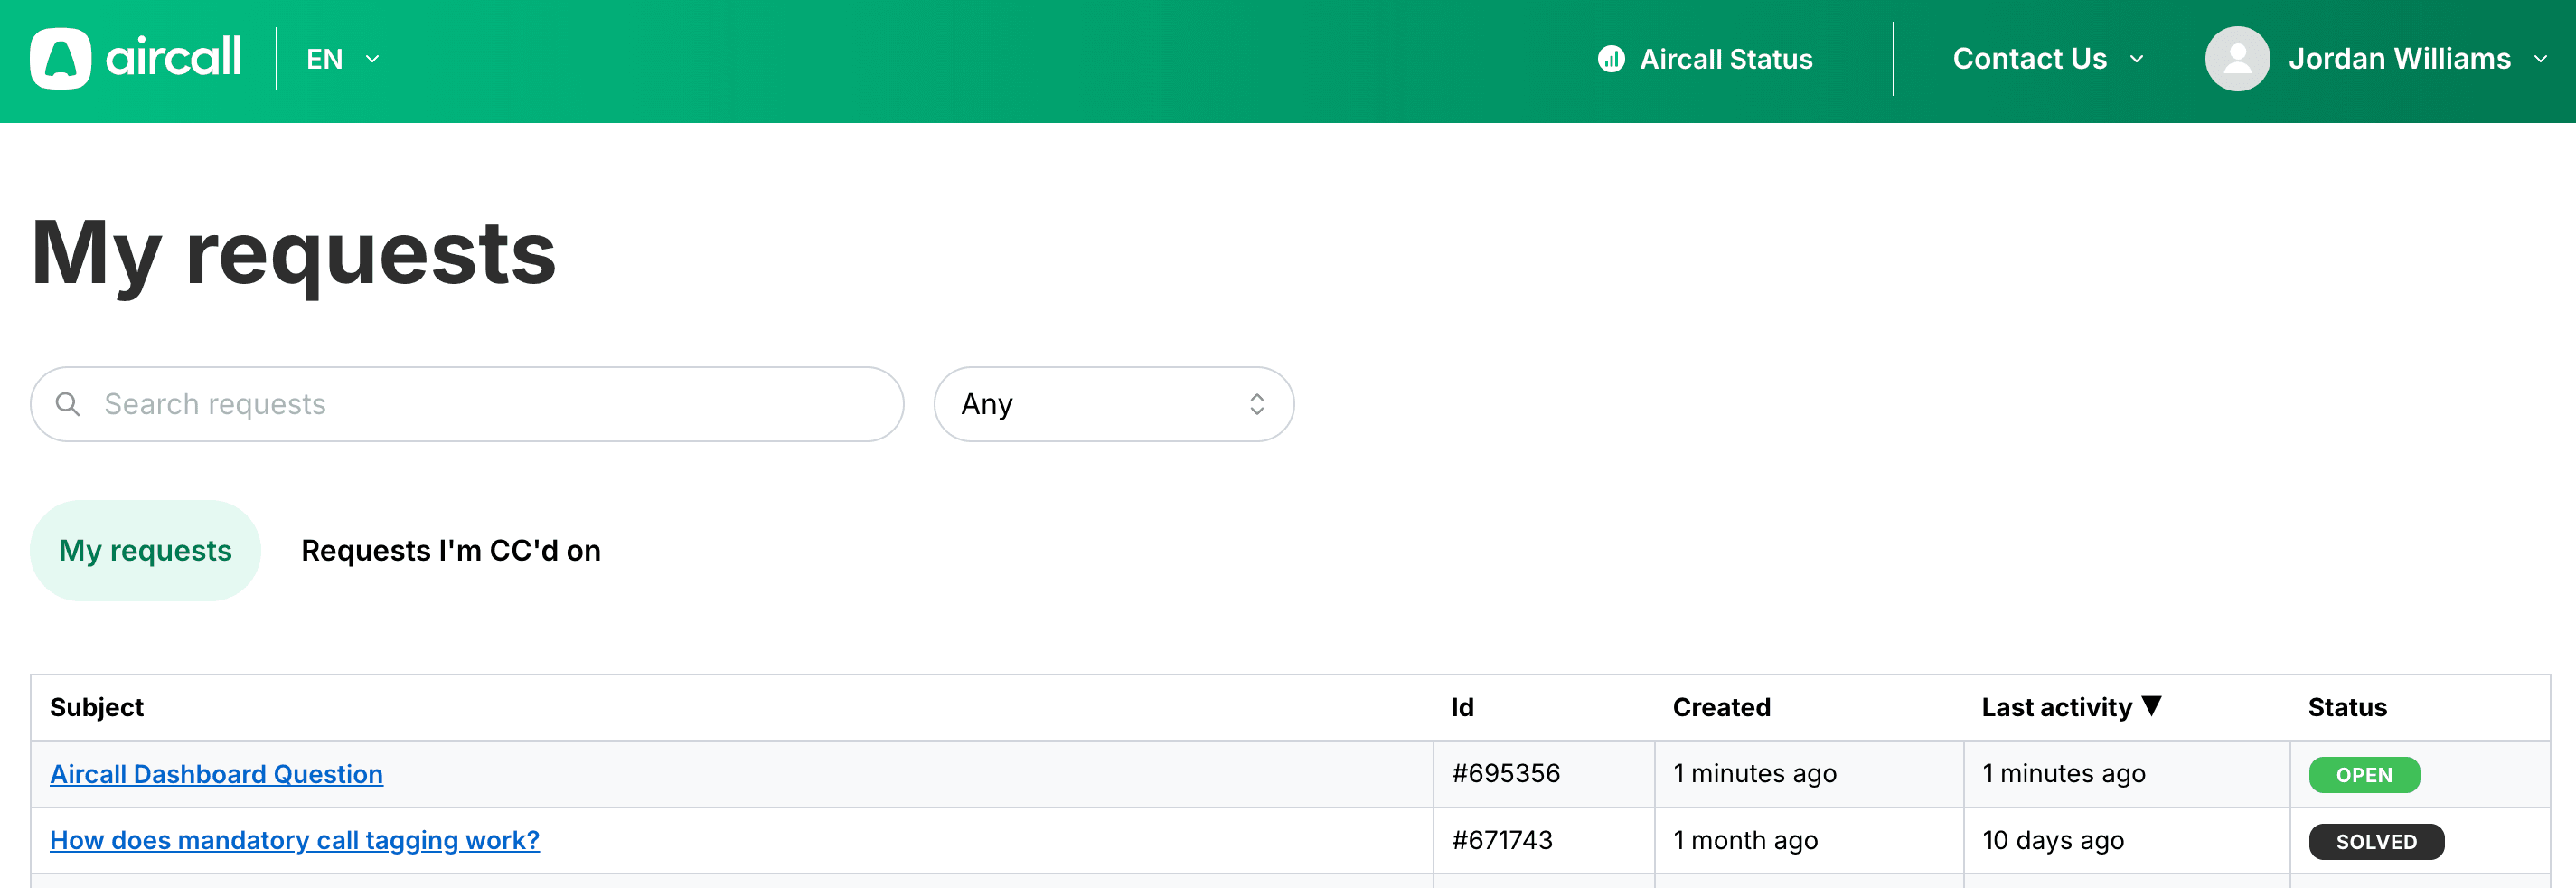Expand the Jordan Williams user menu chevron
Image resolution: width=2576 pixels, height=888 pixels.
(2540, 59)
